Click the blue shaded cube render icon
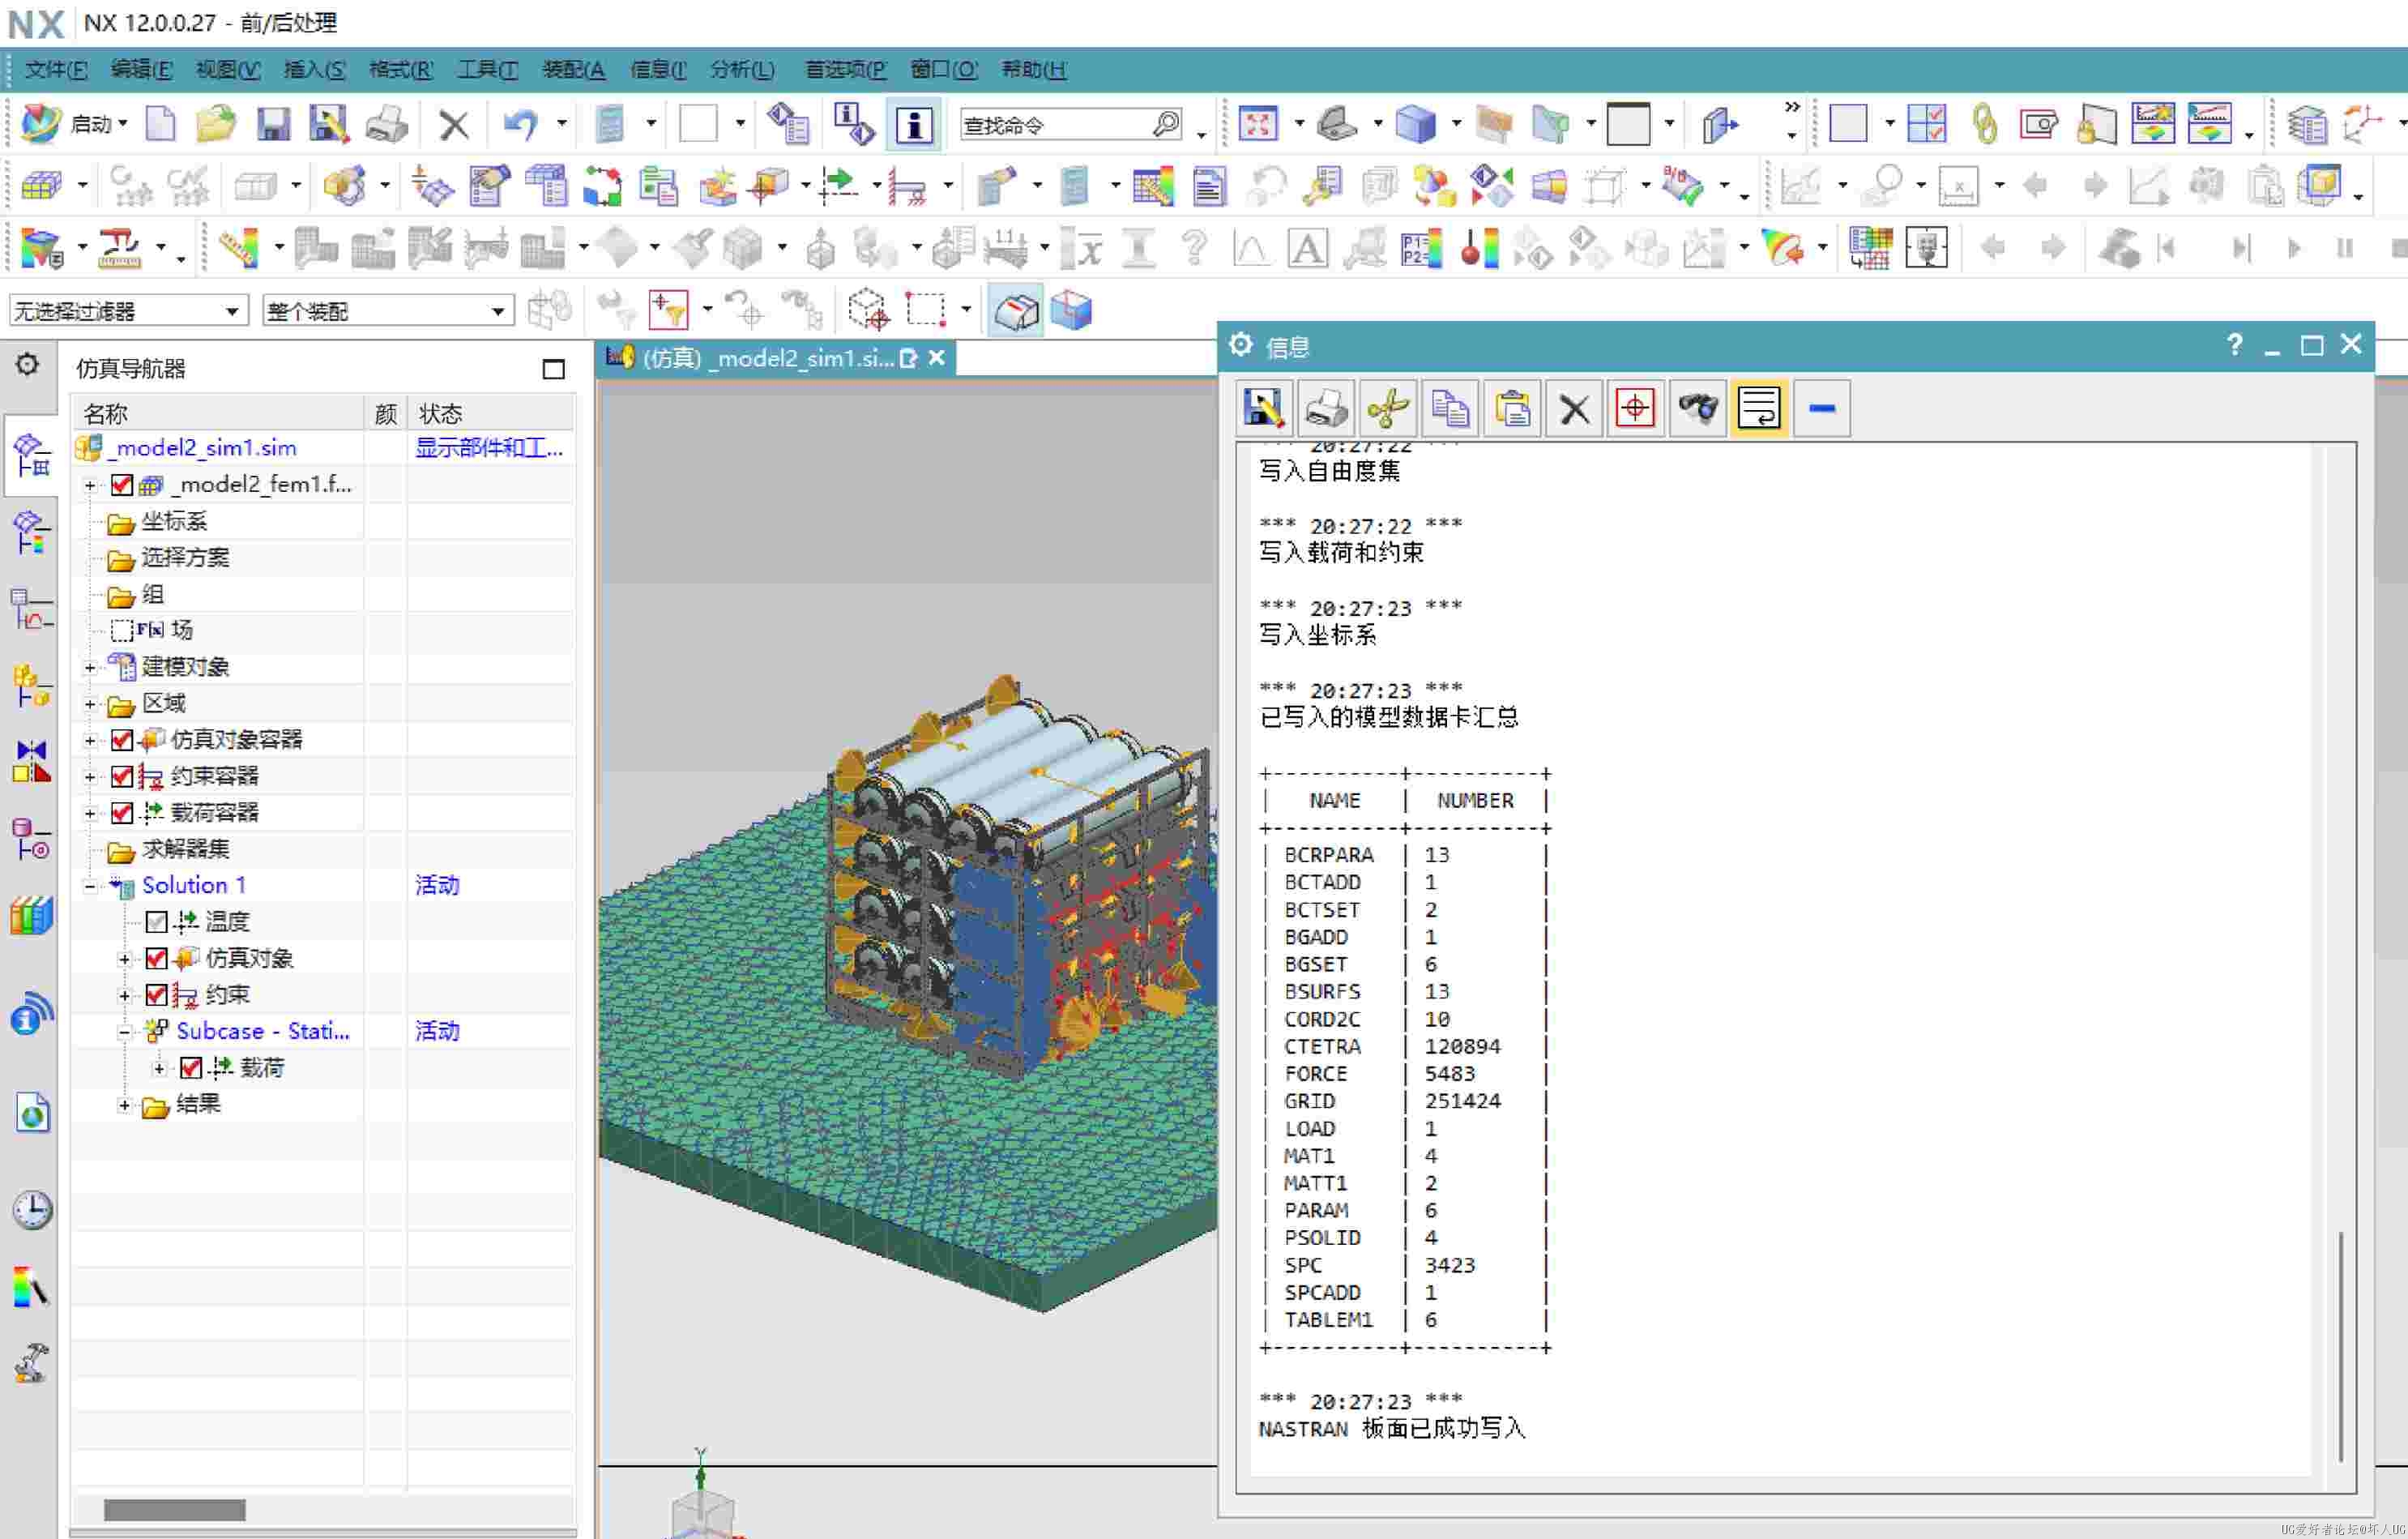 coord(1415,125)
